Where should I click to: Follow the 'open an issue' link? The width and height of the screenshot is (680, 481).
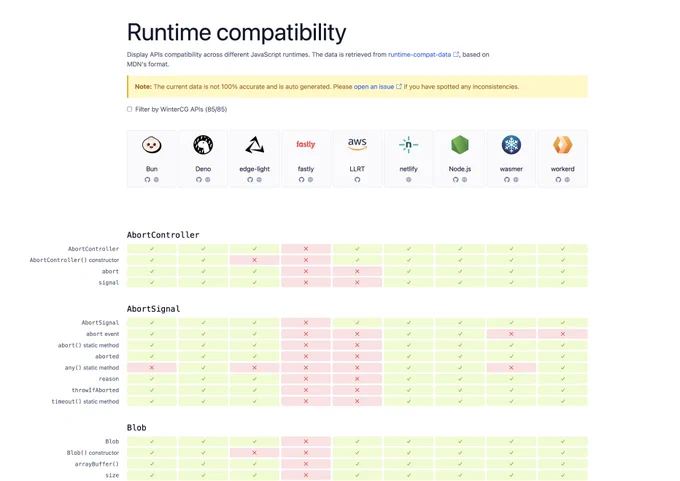tap(377, 87)
